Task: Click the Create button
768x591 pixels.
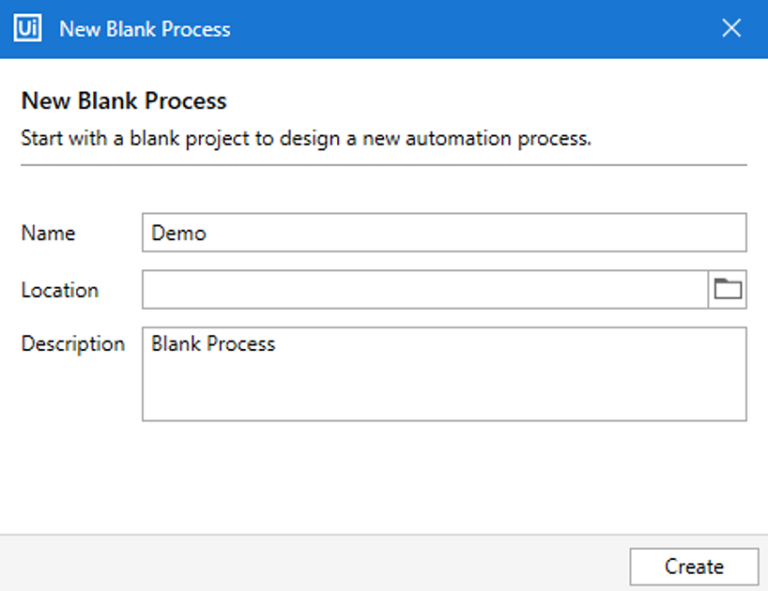Action: tap(693, 566)
